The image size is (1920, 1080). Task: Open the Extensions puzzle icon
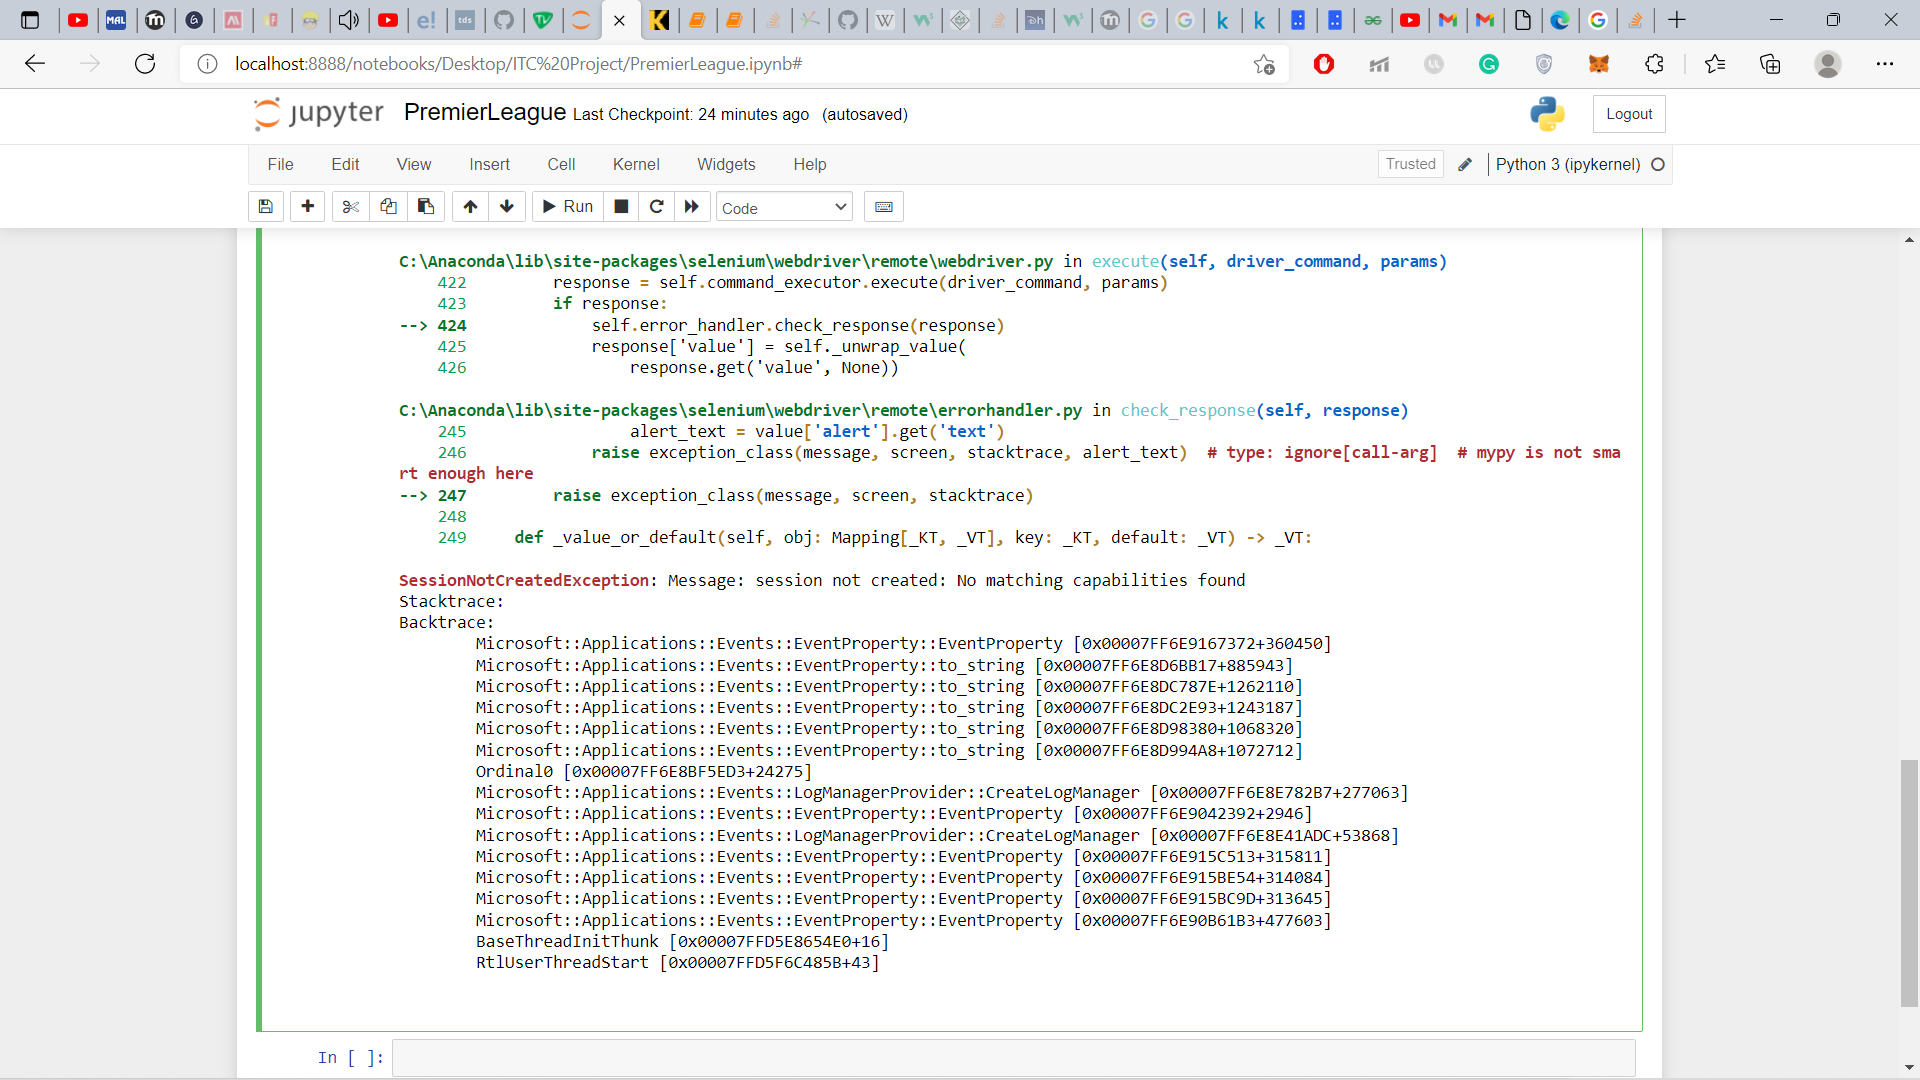pyautogui.click(x=1654, y=64)
